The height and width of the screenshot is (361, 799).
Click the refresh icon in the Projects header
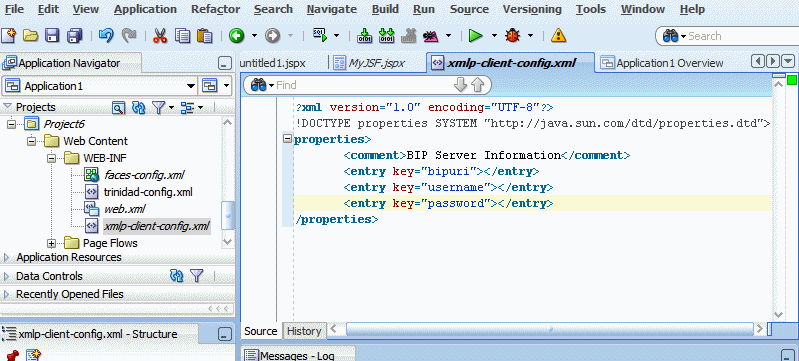[x=139, y=108]
